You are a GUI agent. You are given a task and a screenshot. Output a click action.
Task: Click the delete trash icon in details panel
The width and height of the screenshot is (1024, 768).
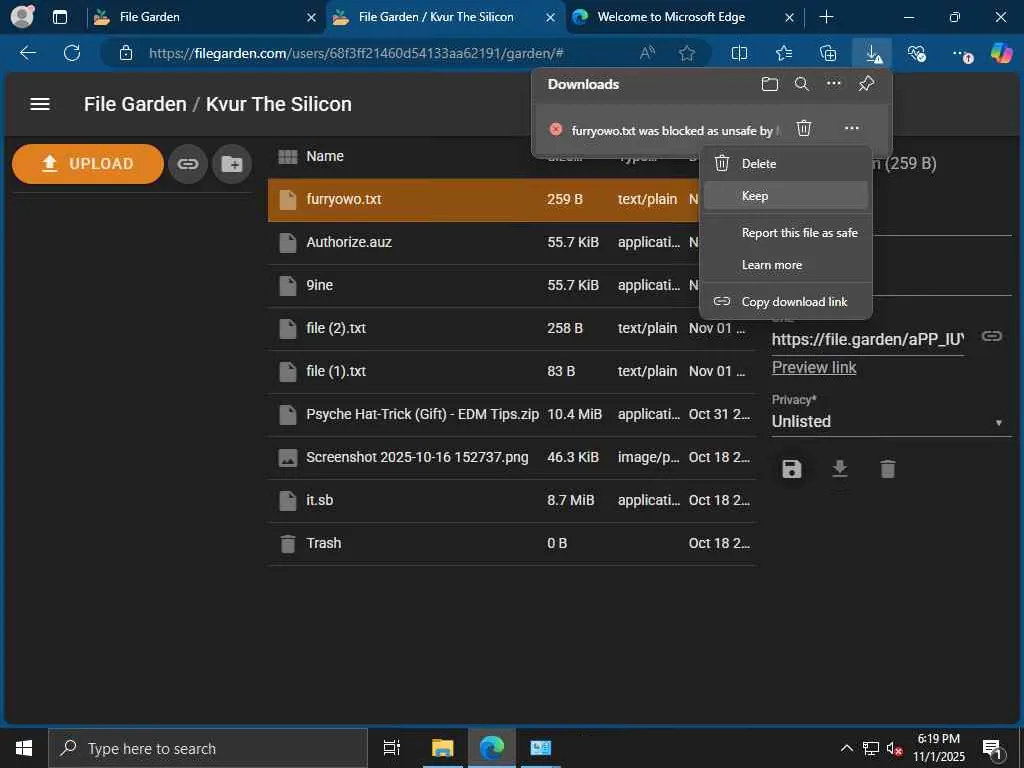pyautogui.click(x=888, y=468)
